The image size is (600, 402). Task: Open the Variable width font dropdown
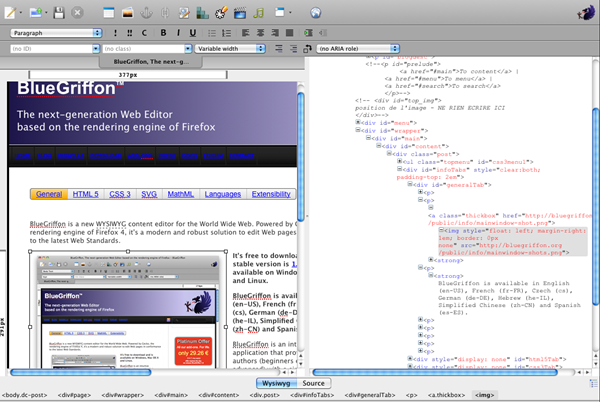point(230,49)
